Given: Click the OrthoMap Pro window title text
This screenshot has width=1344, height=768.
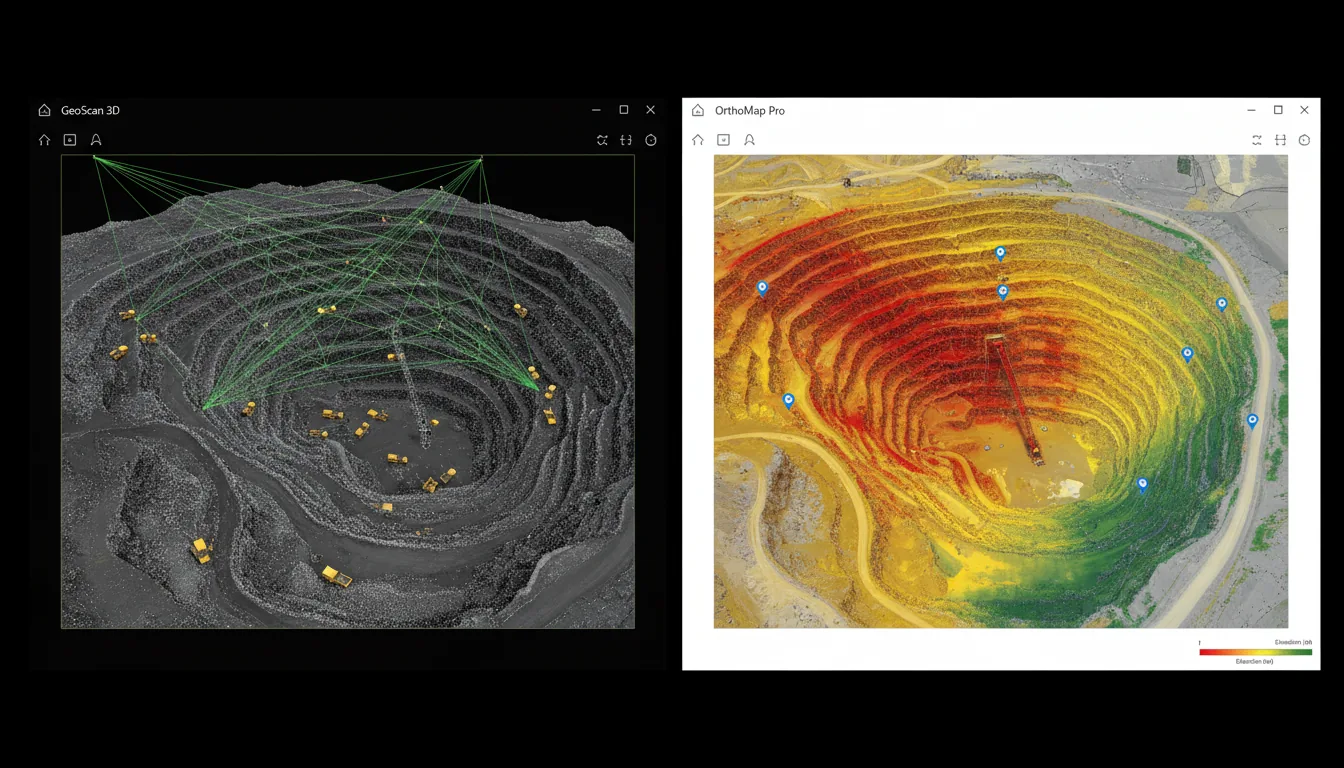Looking at the screenshot, I should tap(753, 110).
